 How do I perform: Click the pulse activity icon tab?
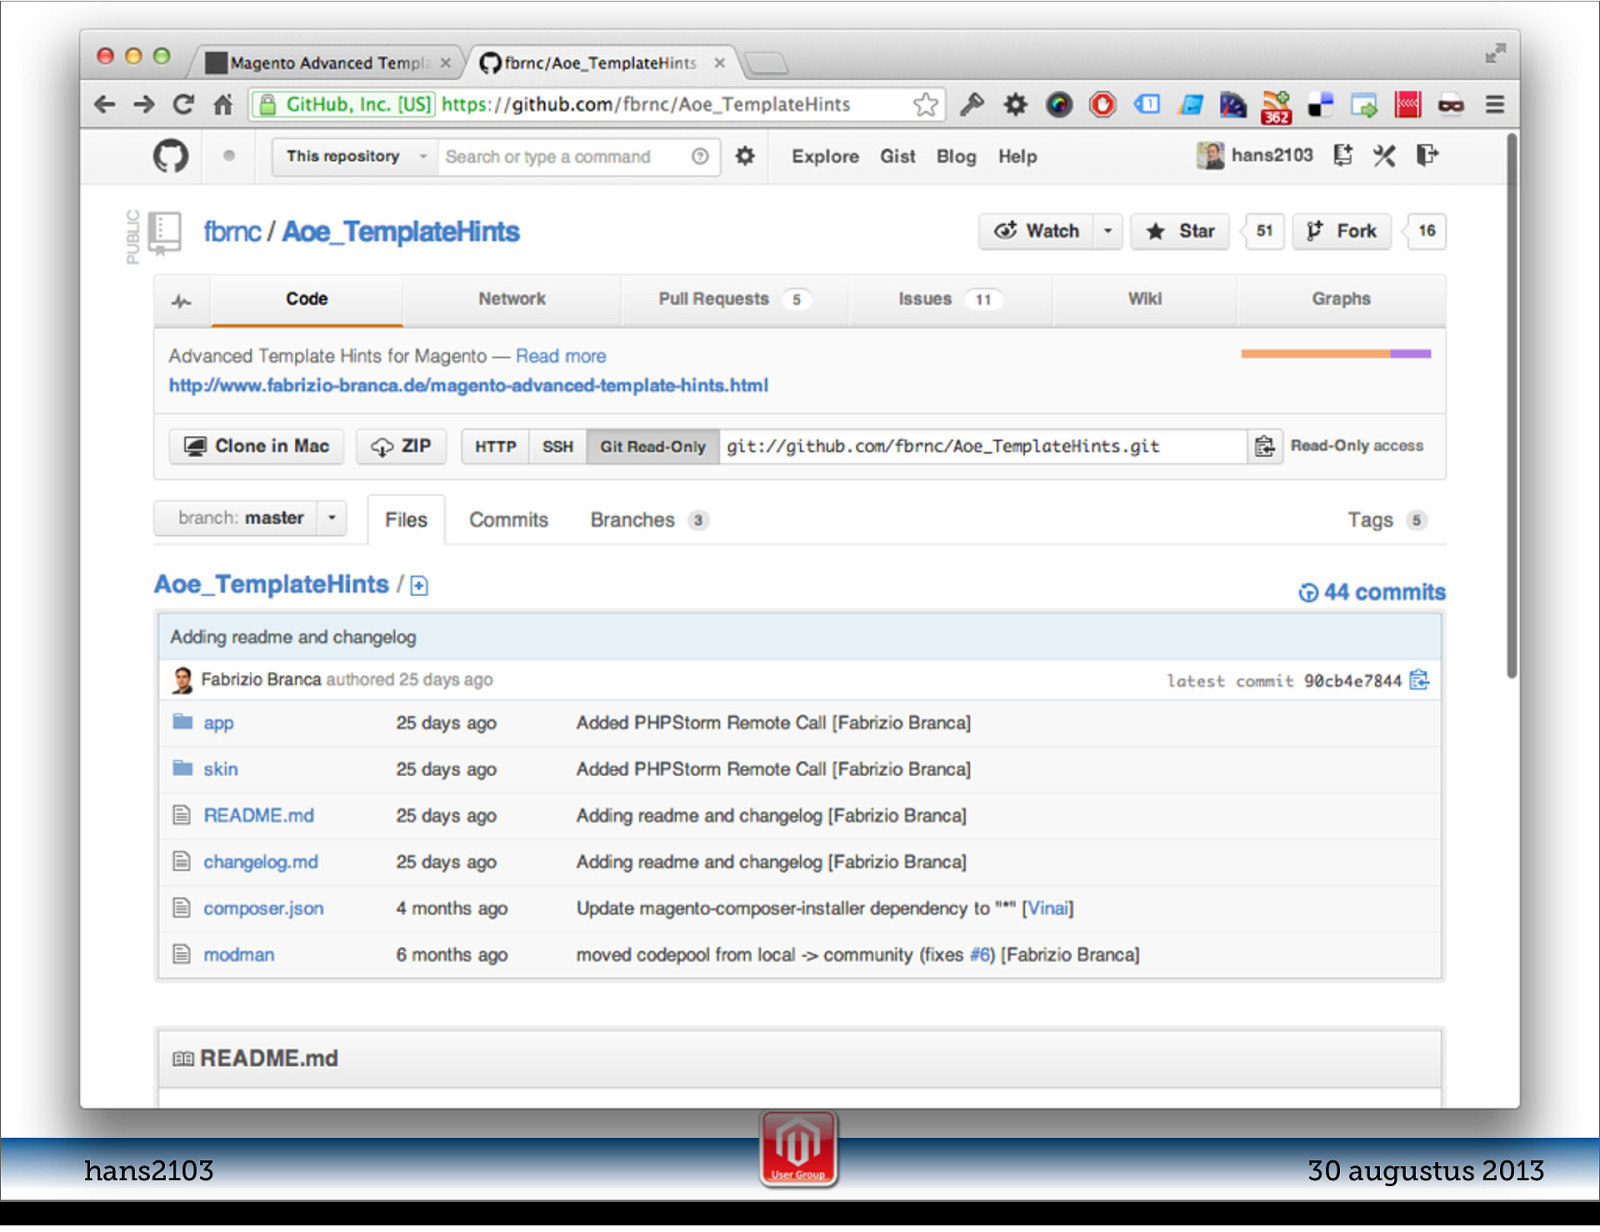click(182, 300)
